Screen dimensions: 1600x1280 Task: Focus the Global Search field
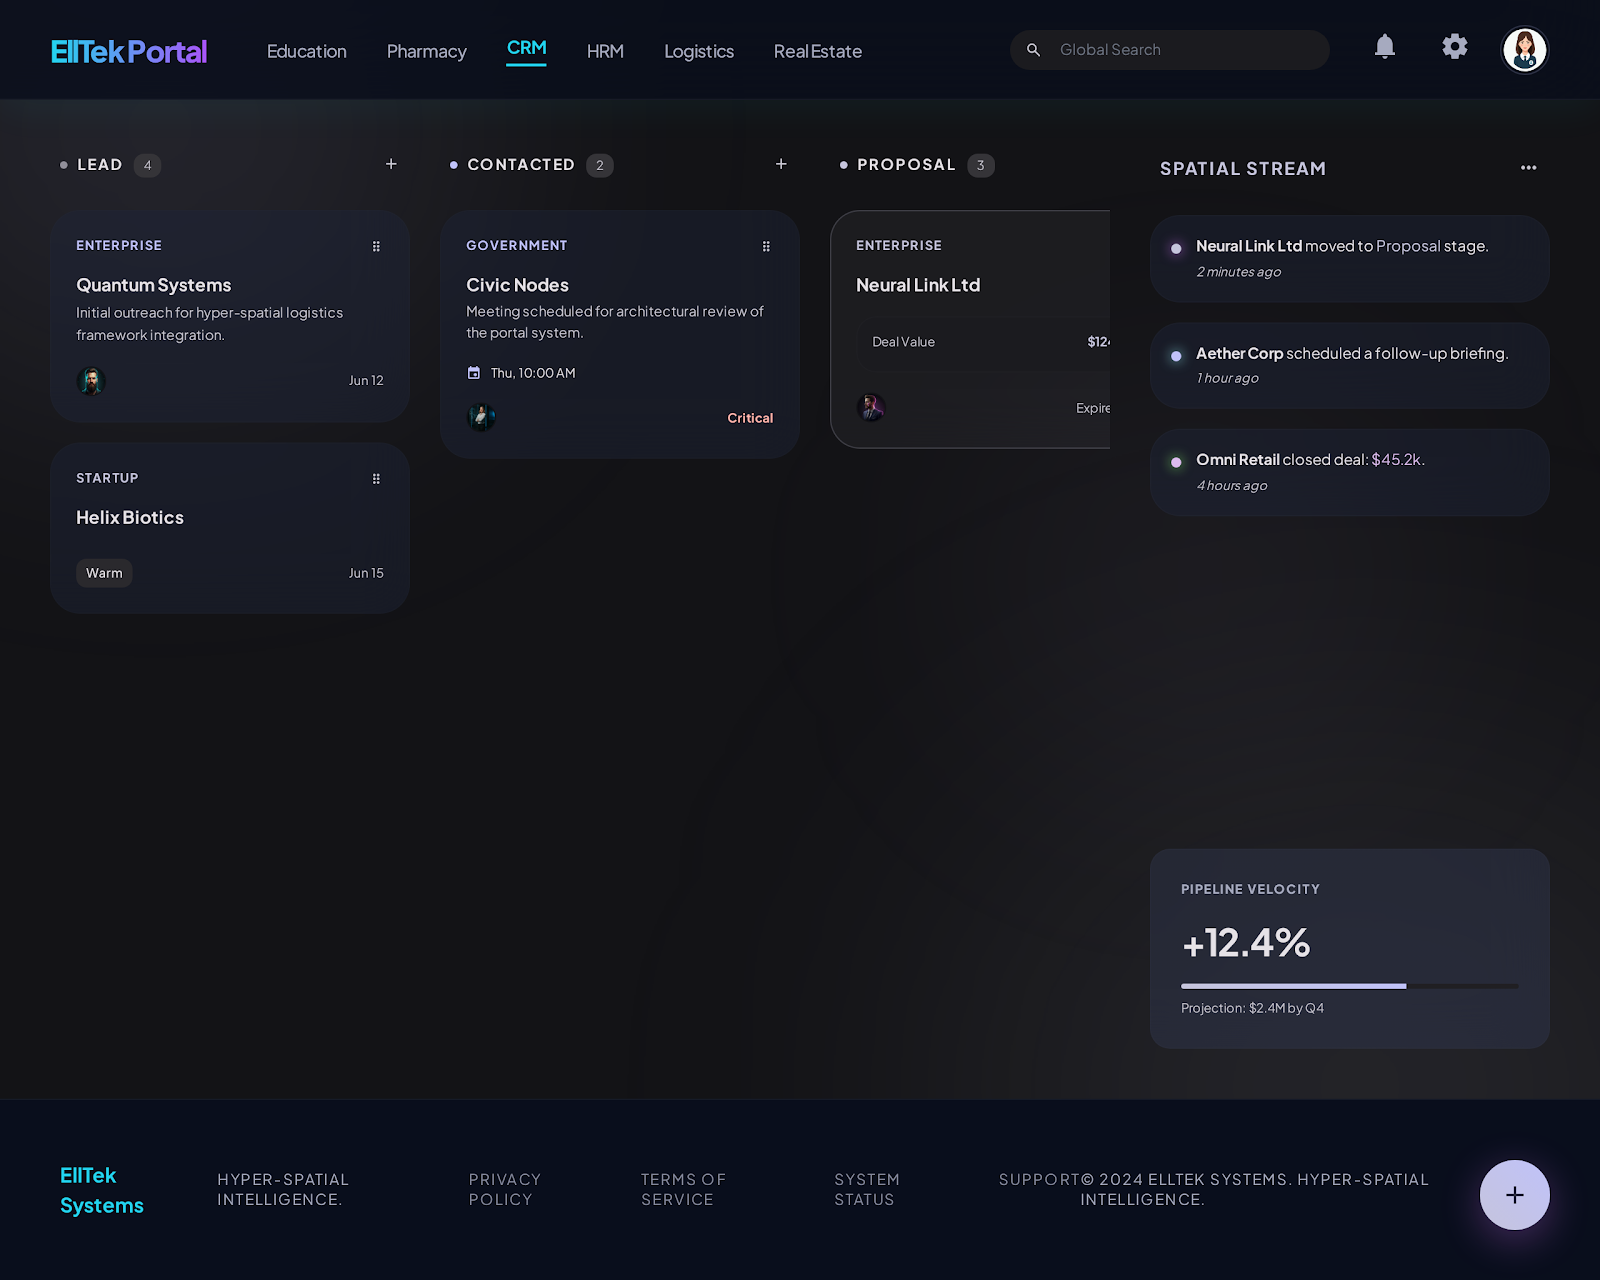(1180, 50)
